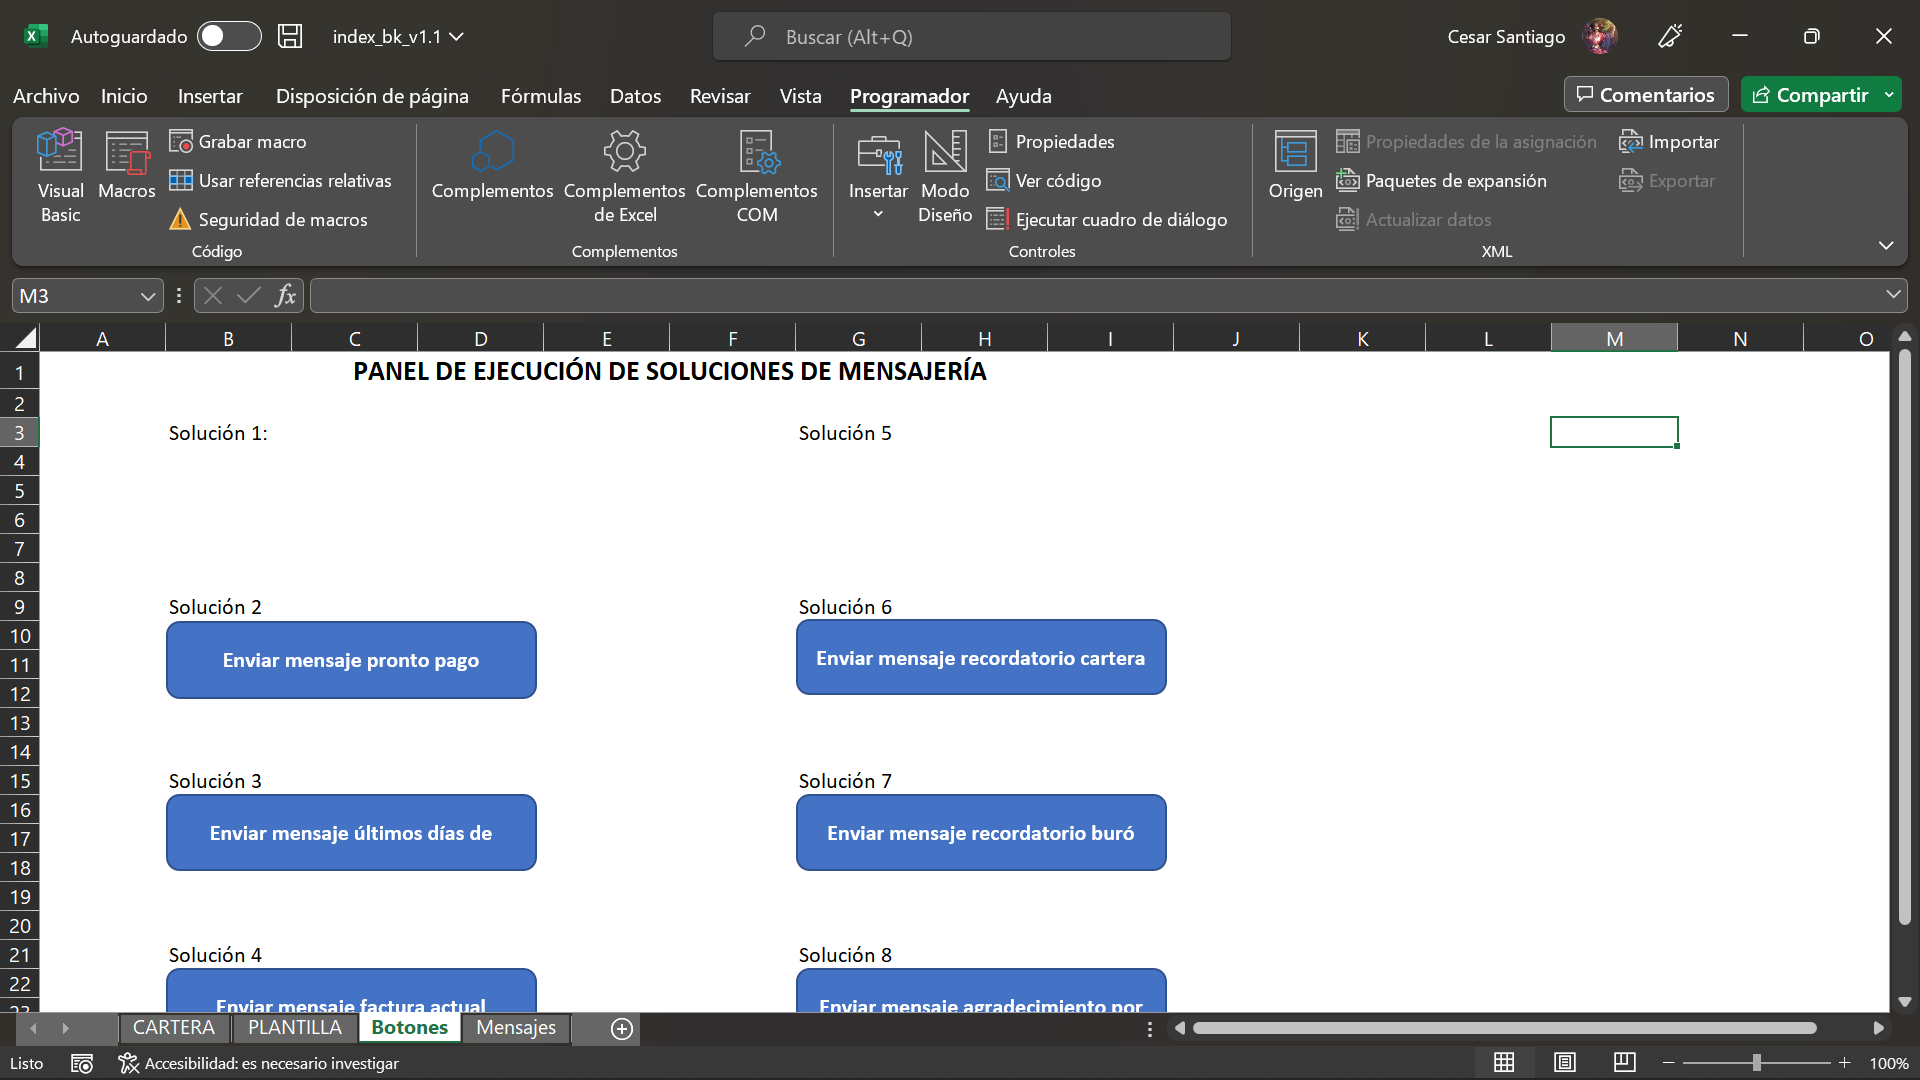Toggle Modo Diseño on
Image resolution: width=1920 pixels, height=1080 pixels.
click(944, 175)
